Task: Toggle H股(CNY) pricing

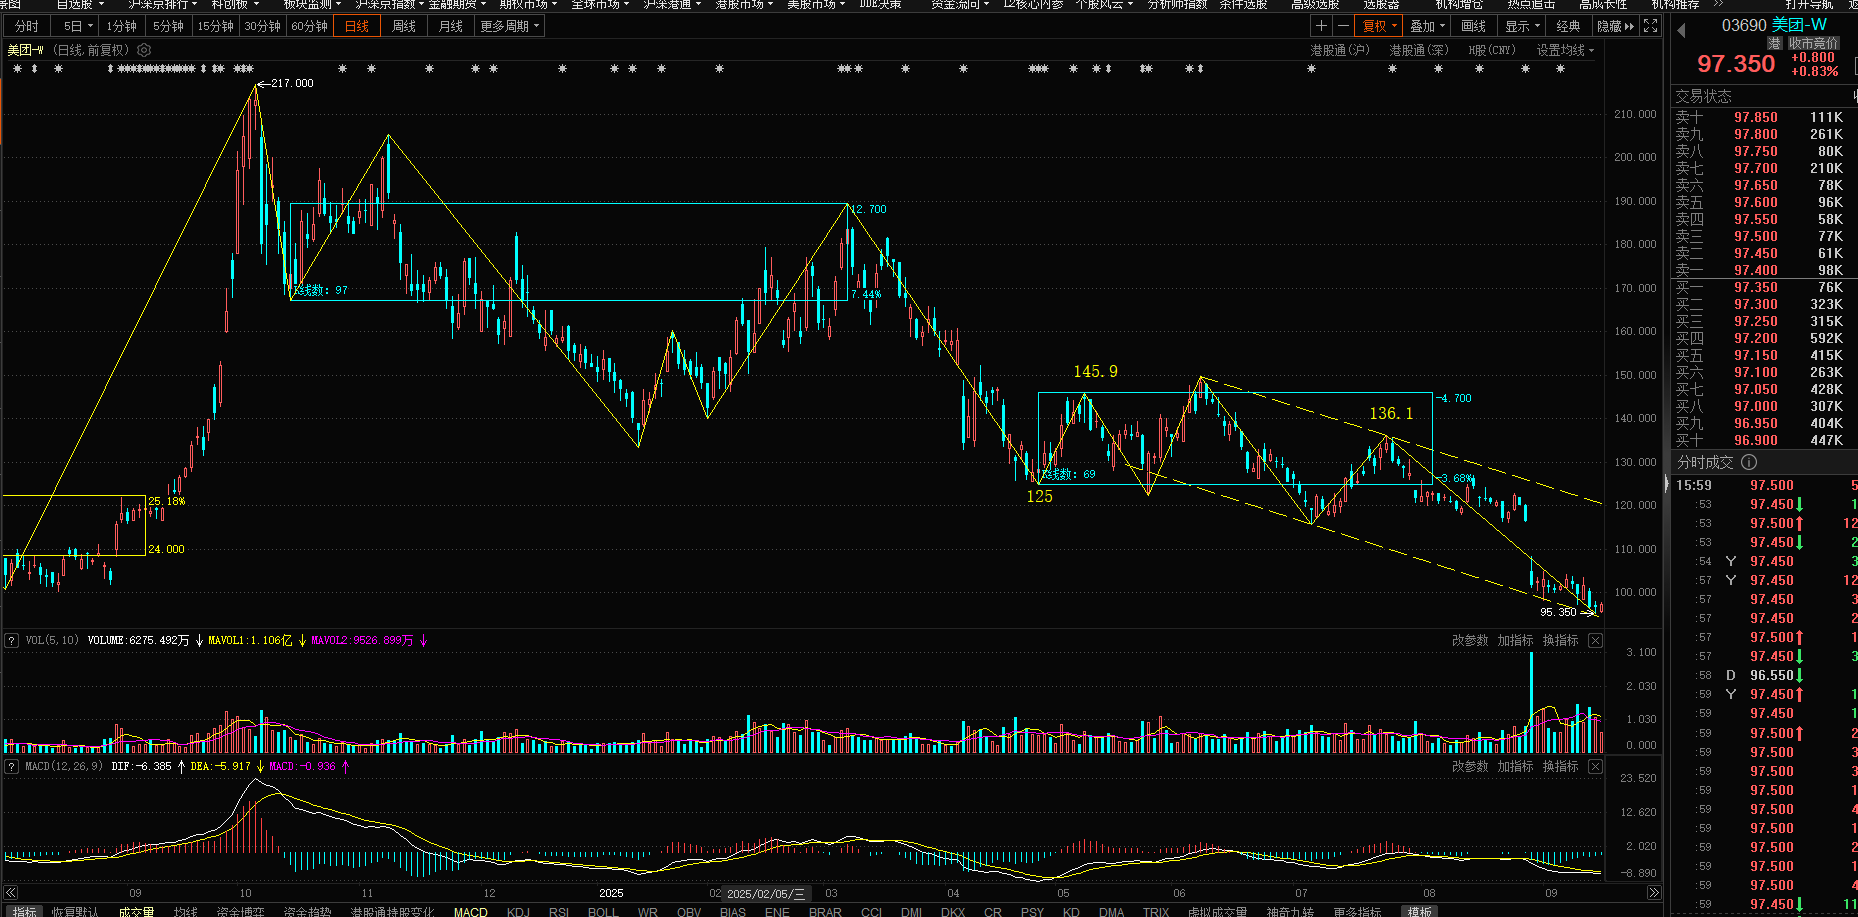Action: (x=1492, y=50)
